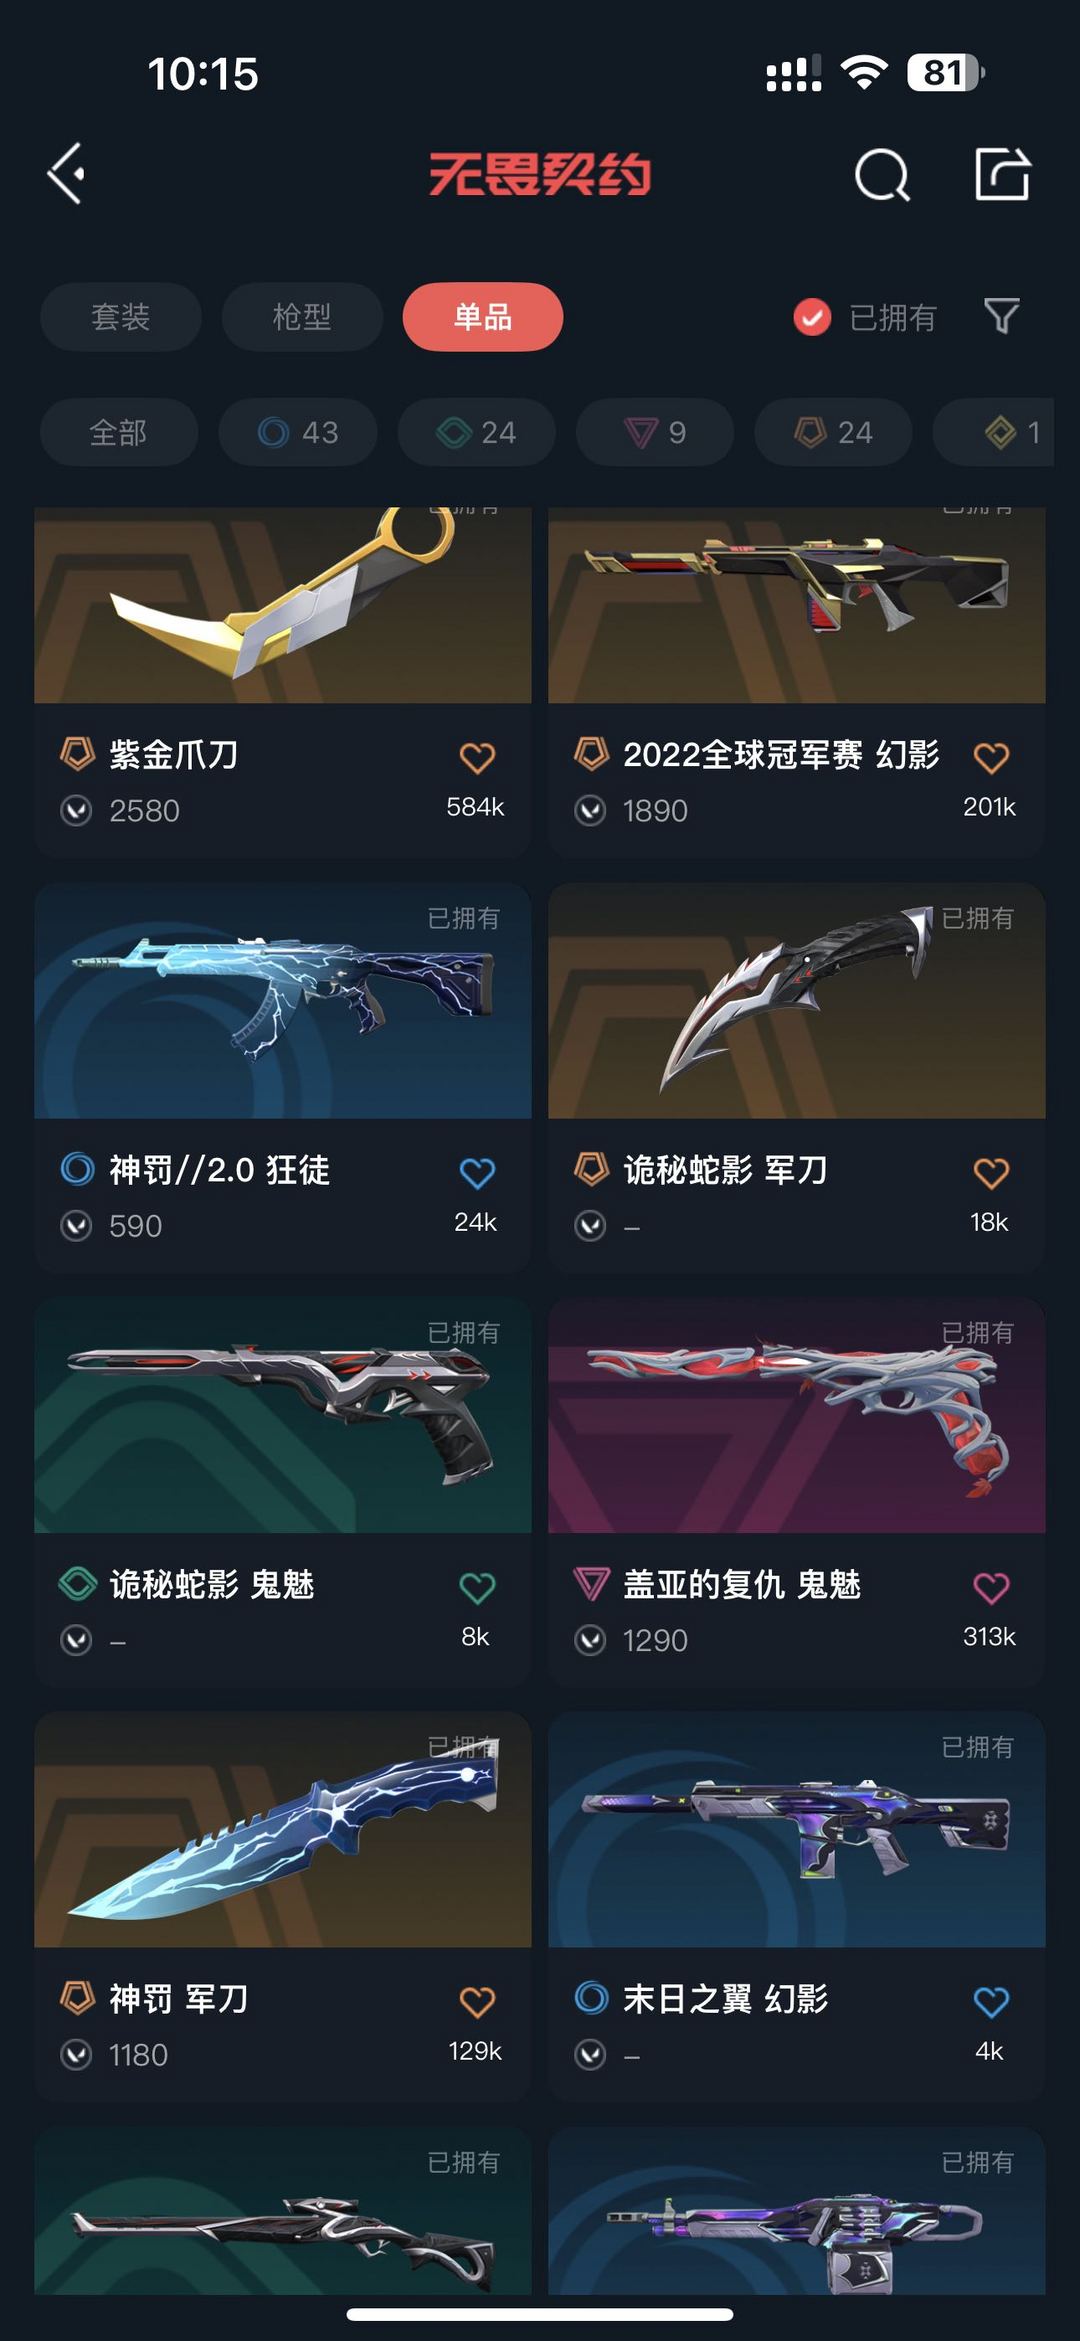Select the 单品 tab
This screenshot has width=1080, height=2341.
tap(483, 317)
